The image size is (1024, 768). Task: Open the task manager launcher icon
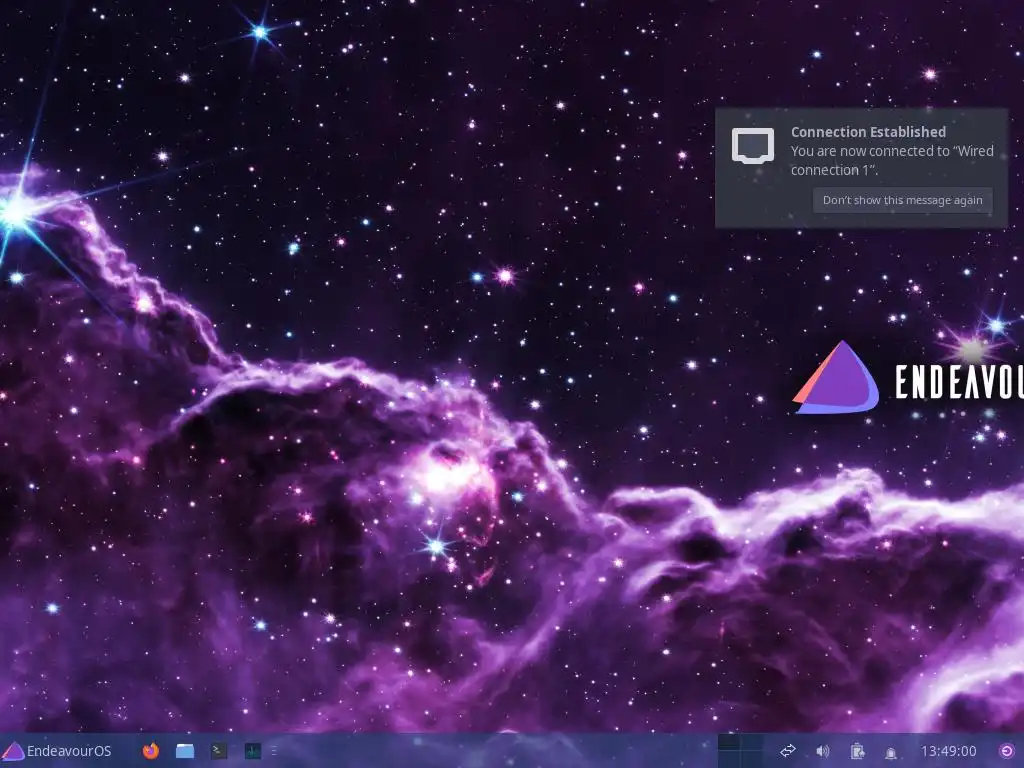click(x=253, y=751)
